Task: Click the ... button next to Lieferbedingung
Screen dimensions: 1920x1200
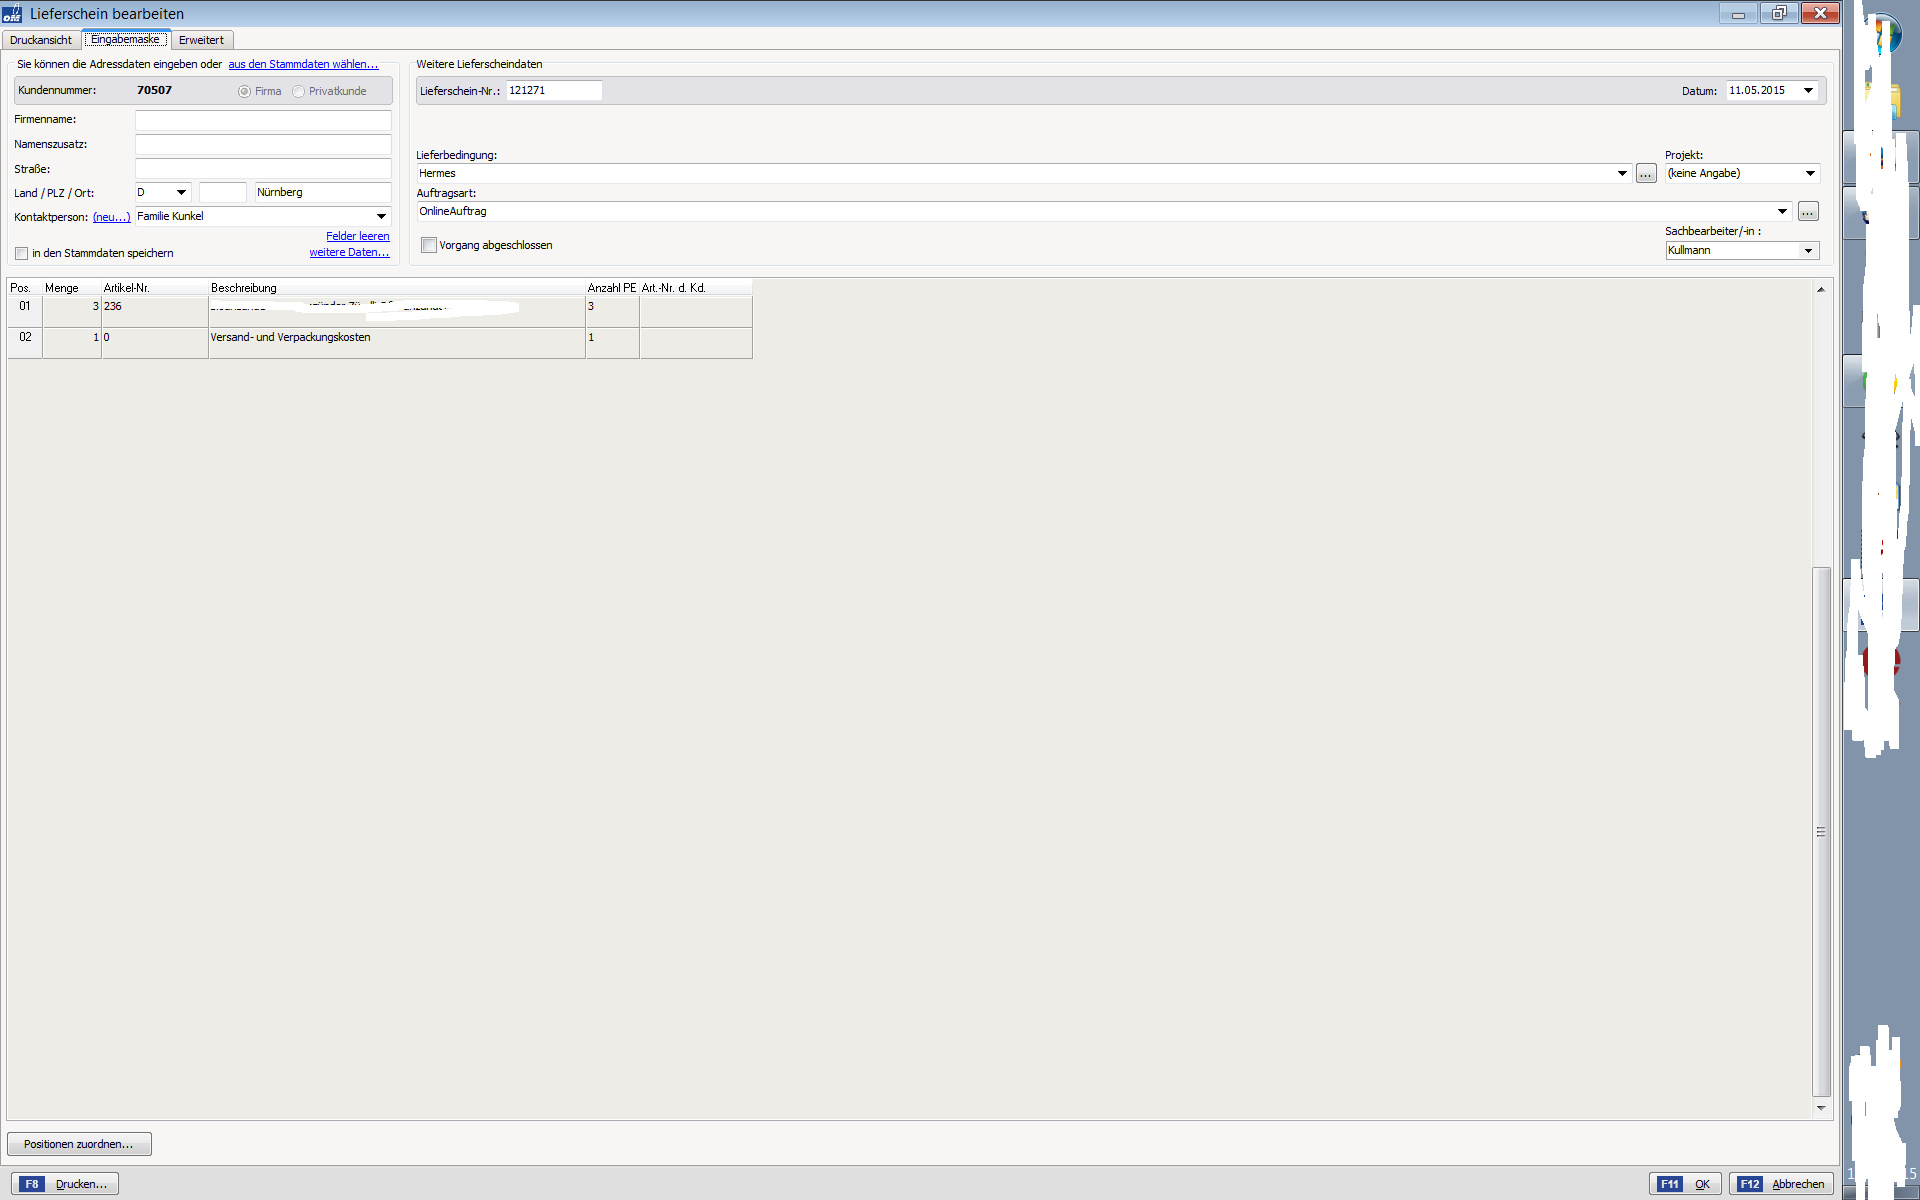Action: coord(1646,174)
